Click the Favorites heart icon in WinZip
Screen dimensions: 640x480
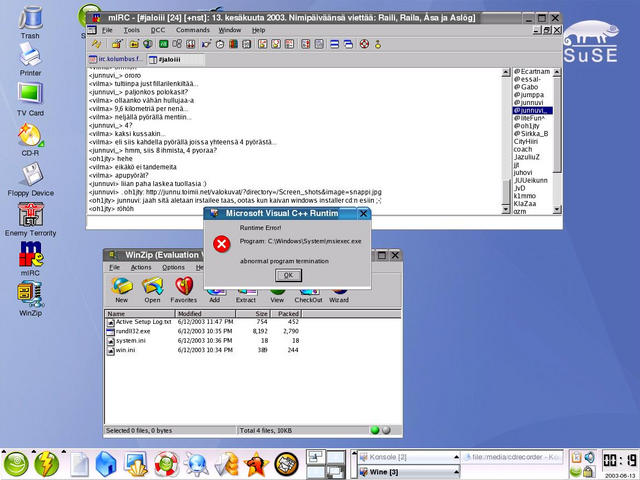(184, 290)
